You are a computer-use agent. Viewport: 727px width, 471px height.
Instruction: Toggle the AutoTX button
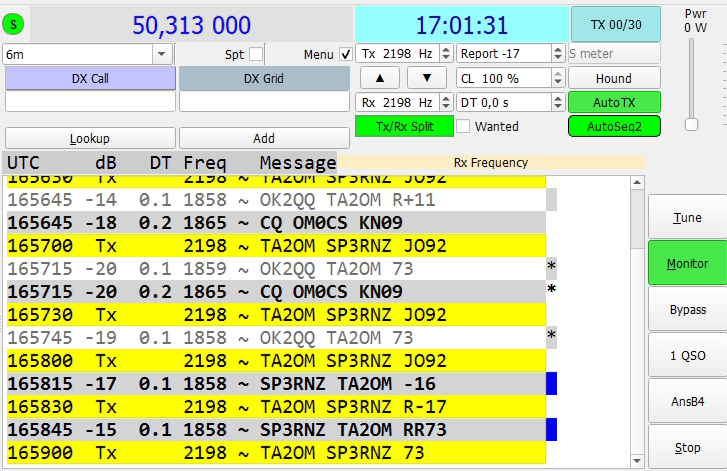click(x=614, y=102)
